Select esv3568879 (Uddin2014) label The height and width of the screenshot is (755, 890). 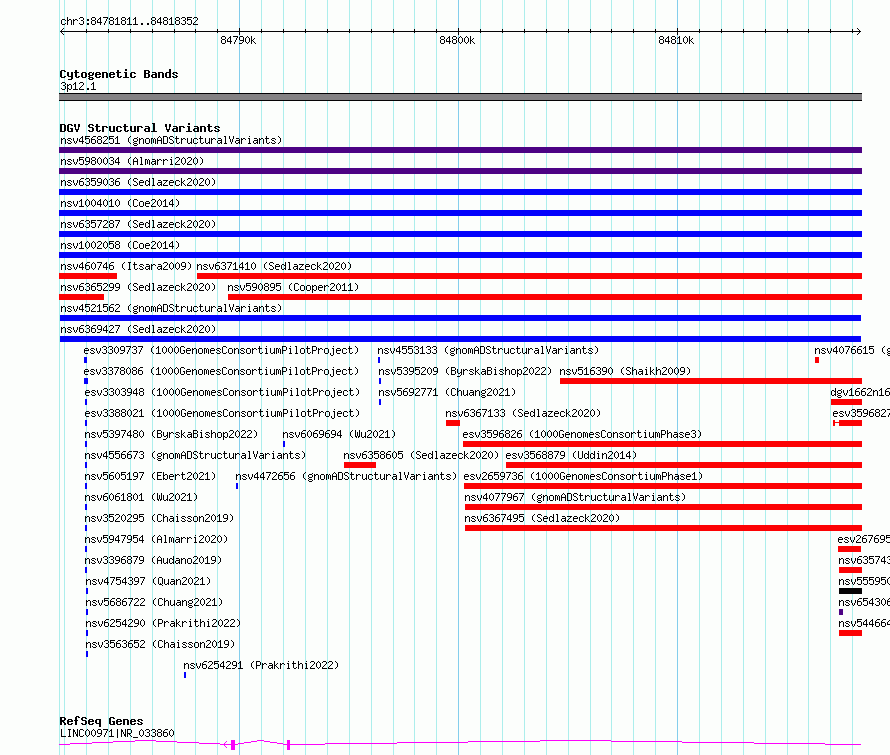coord(571,455)
